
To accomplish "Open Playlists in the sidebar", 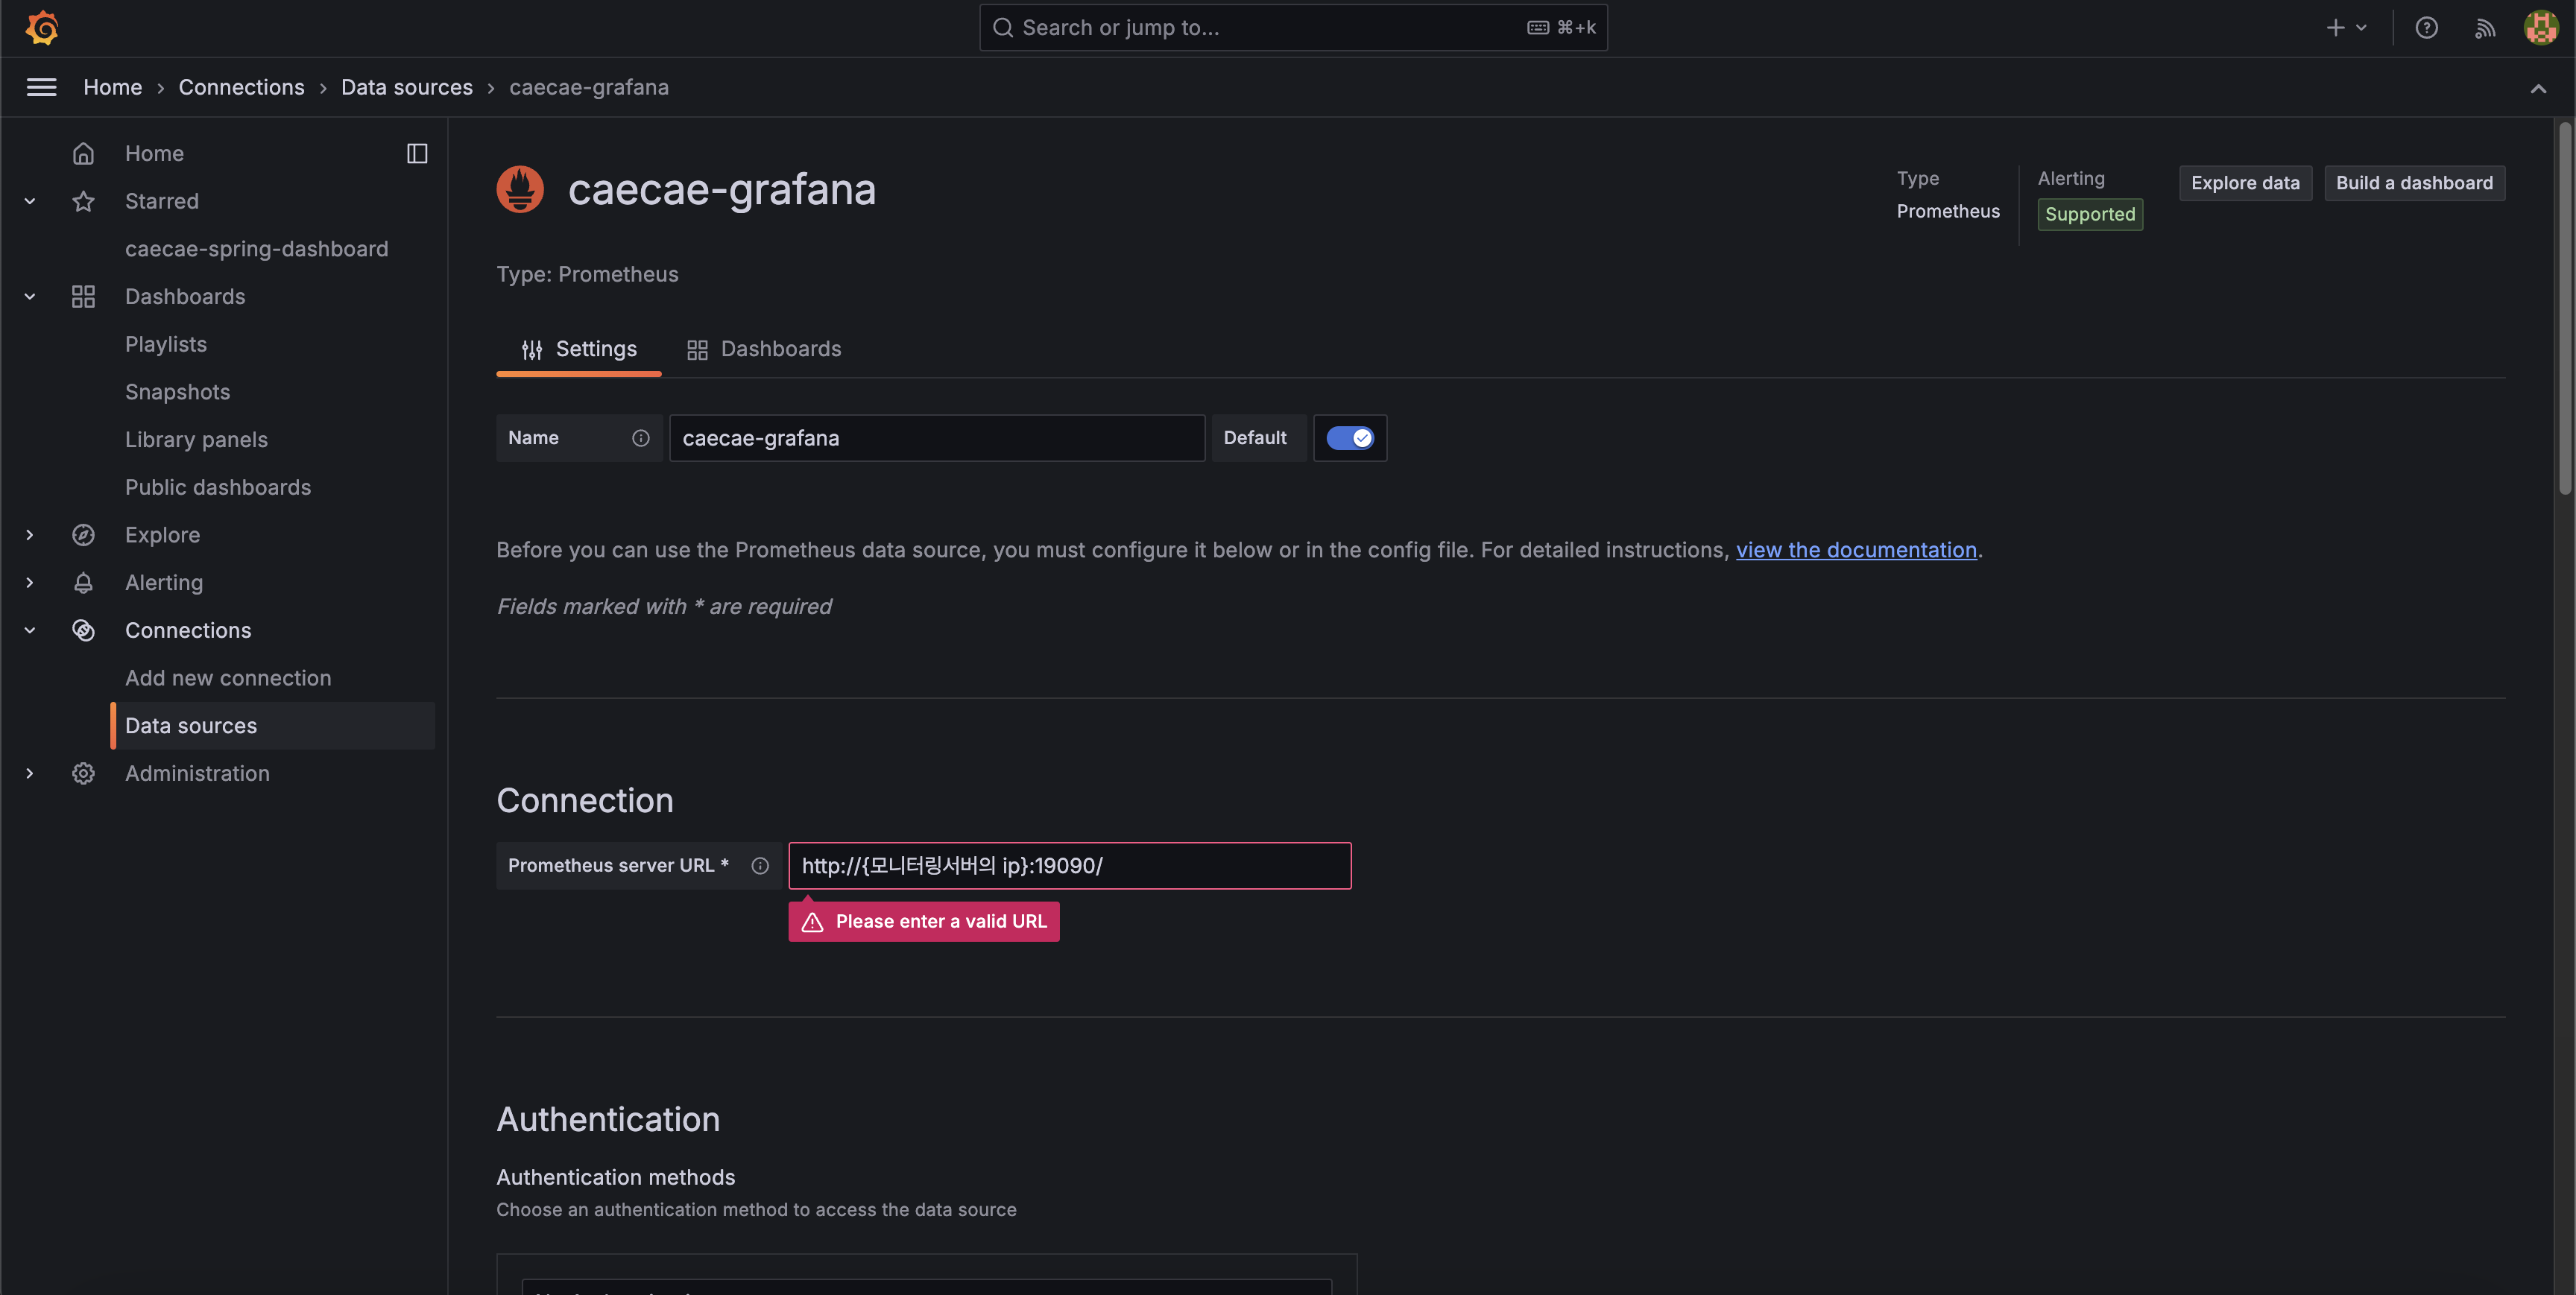I will click(x=166, y=344).
